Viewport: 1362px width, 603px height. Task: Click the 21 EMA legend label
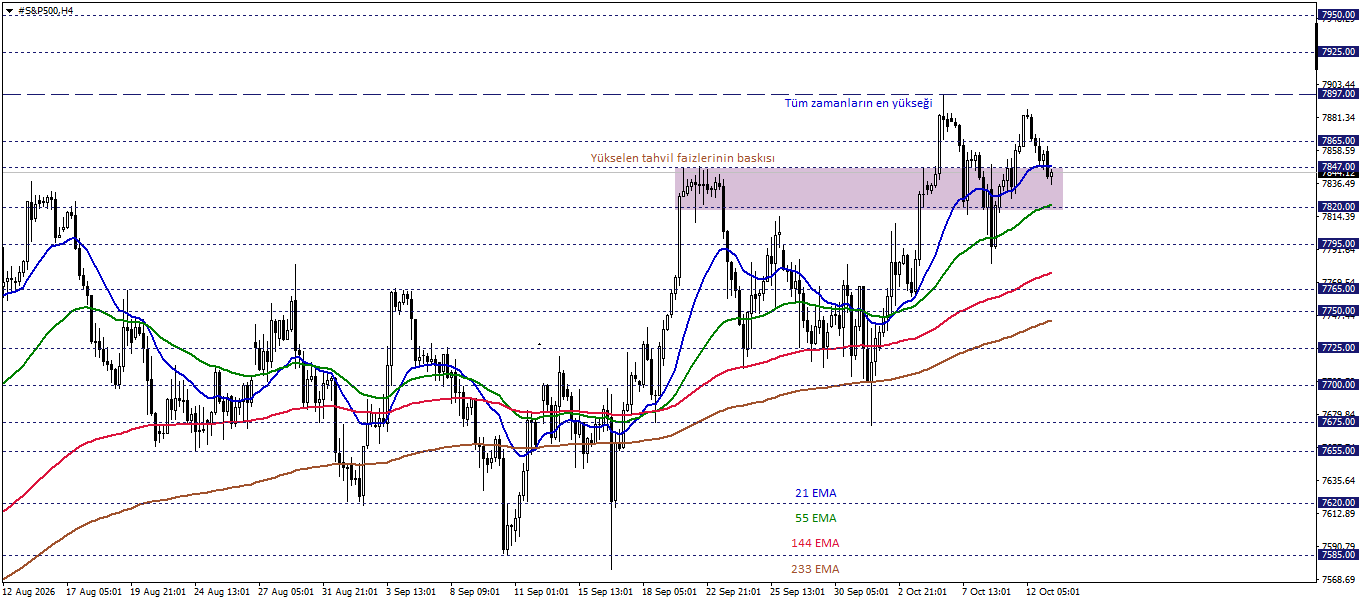[816, 493]
